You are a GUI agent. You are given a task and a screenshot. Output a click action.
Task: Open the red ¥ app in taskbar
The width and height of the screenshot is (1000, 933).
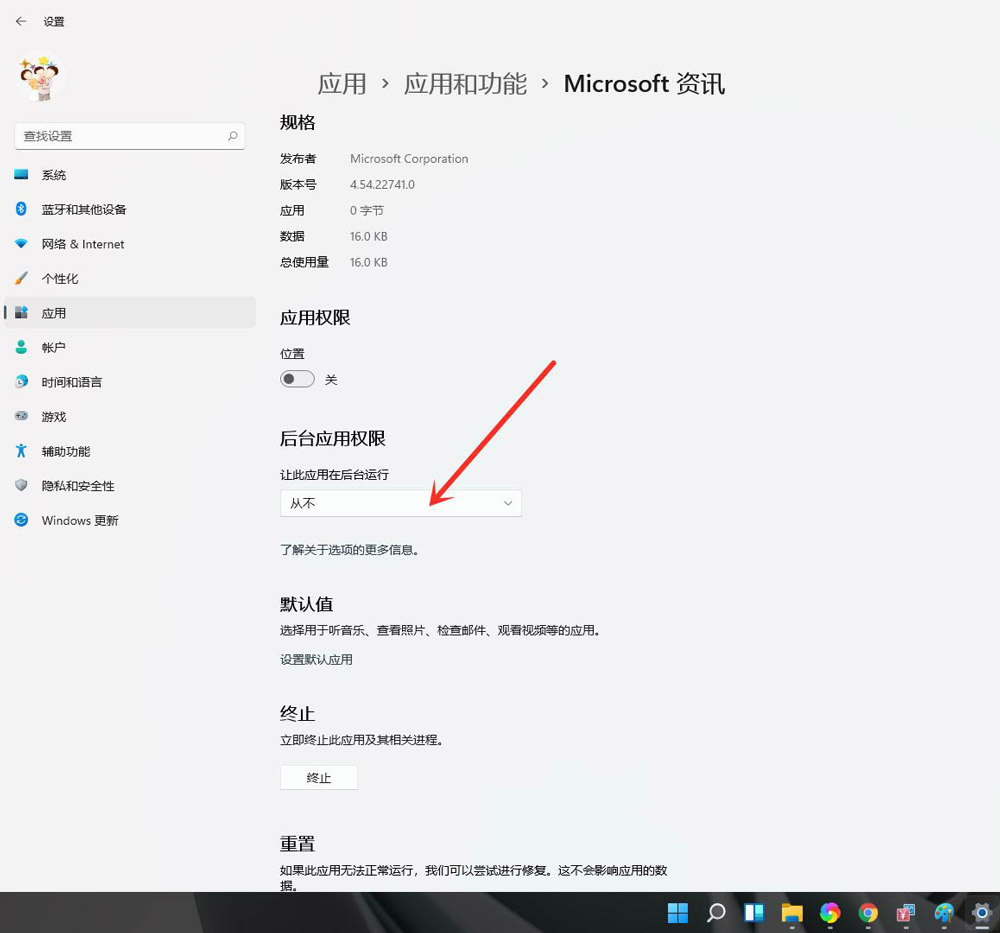tap(906, 913)
